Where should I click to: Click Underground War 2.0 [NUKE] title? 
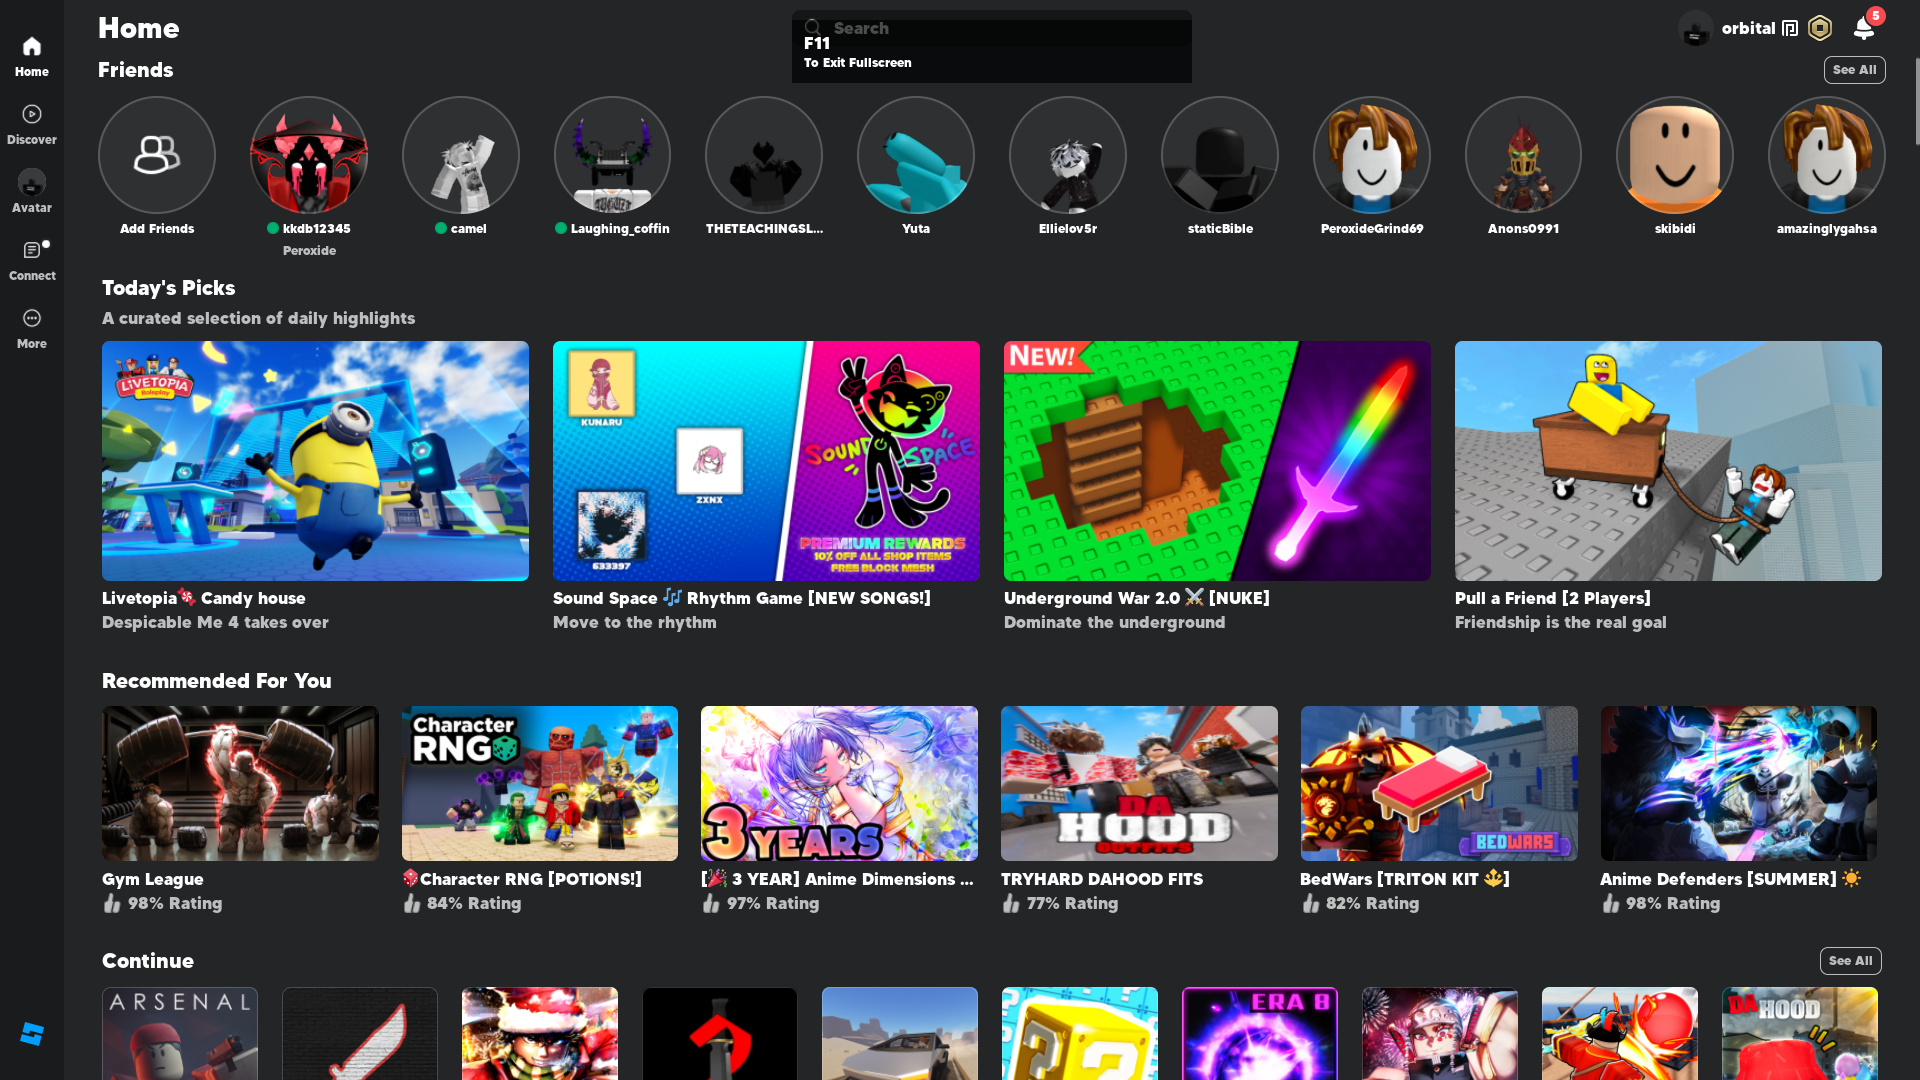(x=1137, y=598)
